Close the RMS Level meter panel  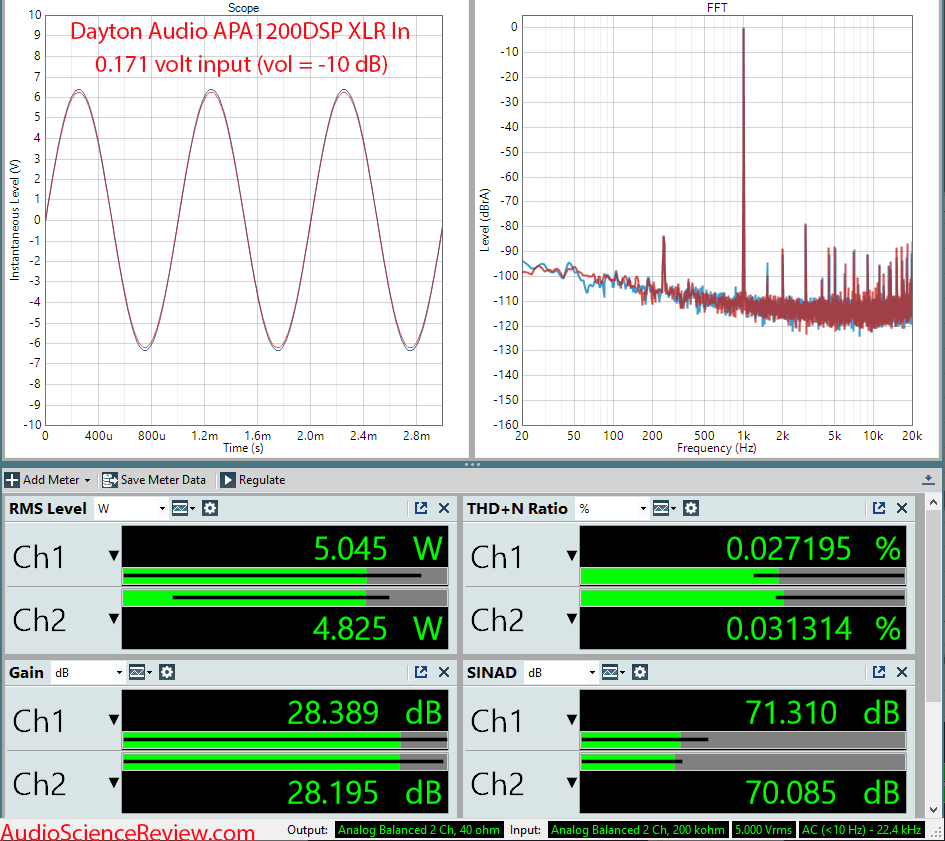[x=444, y=508]
